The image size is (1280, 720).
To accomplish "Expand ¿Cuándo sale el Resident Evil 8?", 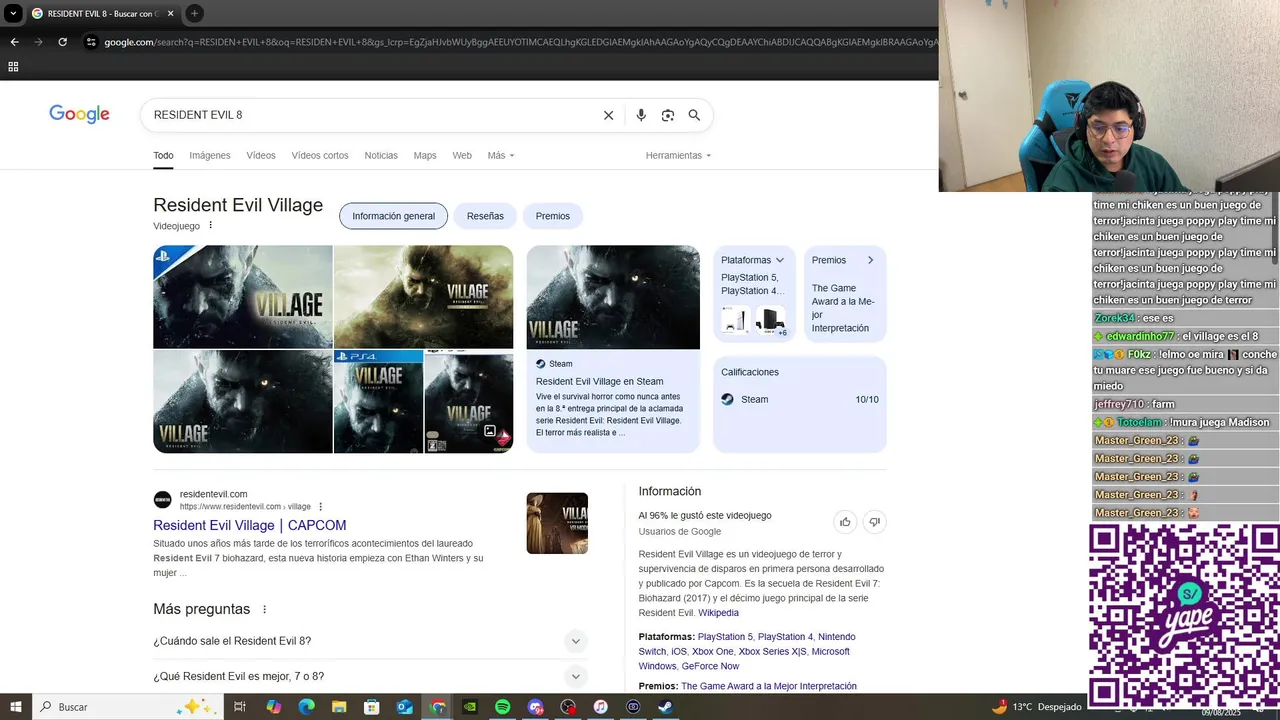I will (x=370, y=641).
